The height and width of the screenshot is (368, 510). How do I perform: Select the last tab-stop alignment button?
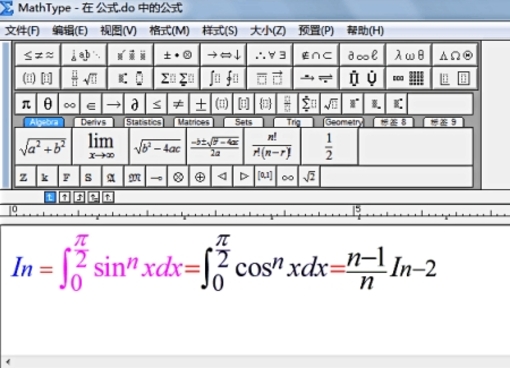click(108, 197)
